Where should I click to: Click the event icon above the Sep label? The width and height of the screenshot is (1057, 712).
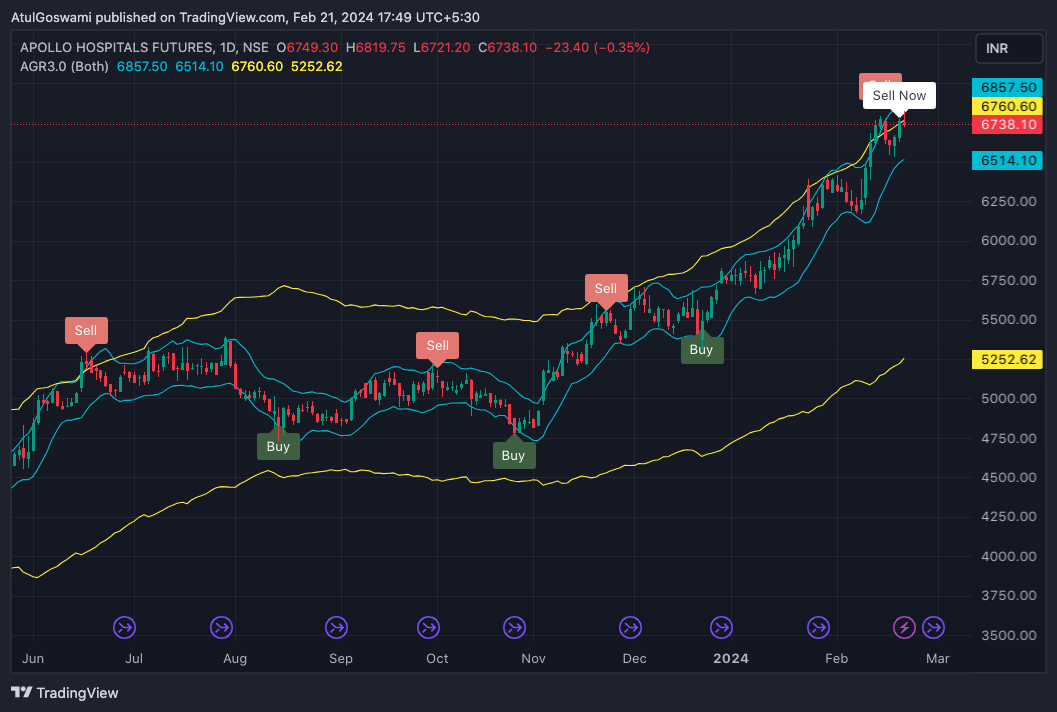[x=336, y=628]
